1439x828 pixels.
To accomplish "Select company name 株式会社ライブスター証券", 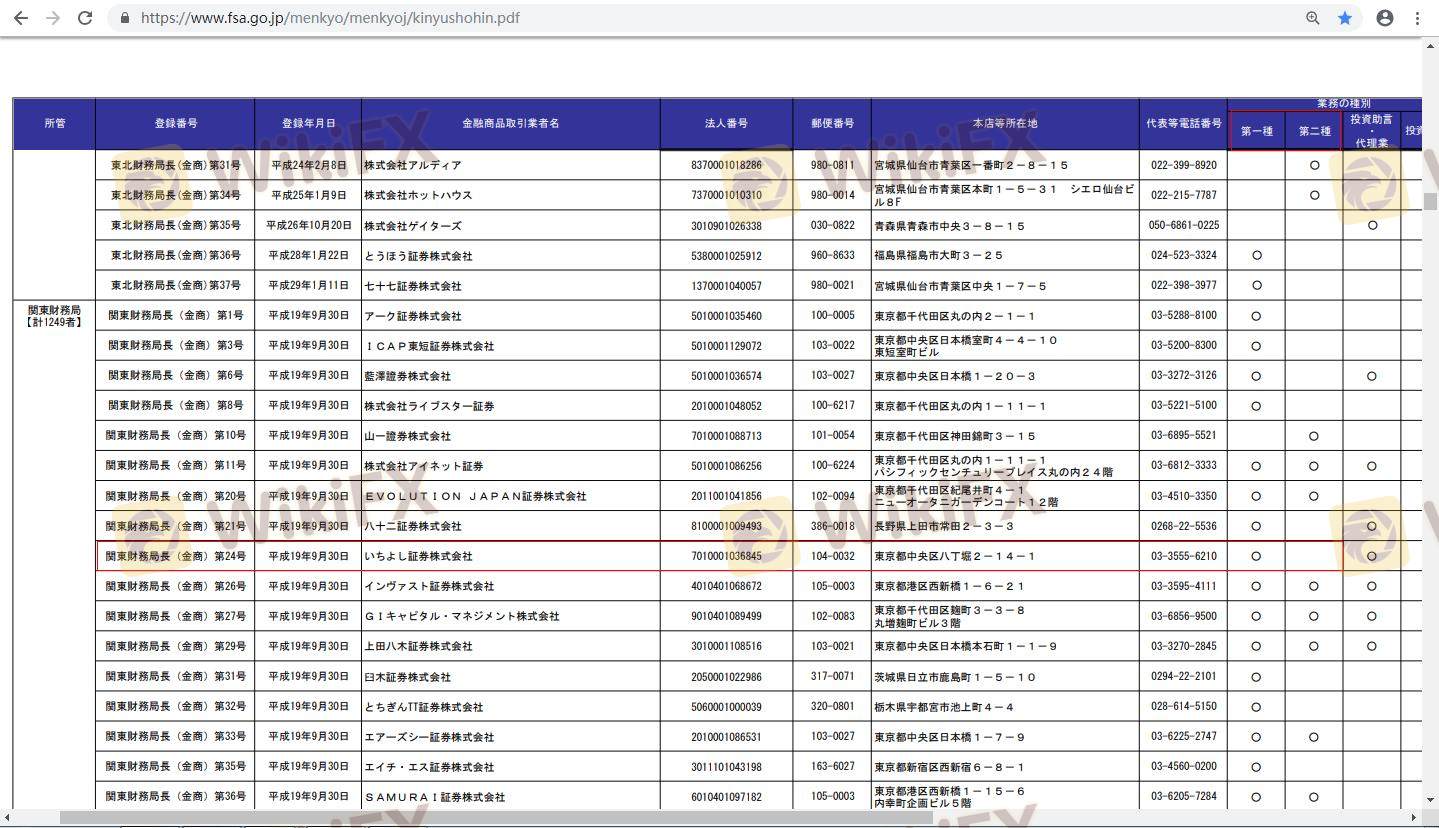I will click(x=429, y=406).
